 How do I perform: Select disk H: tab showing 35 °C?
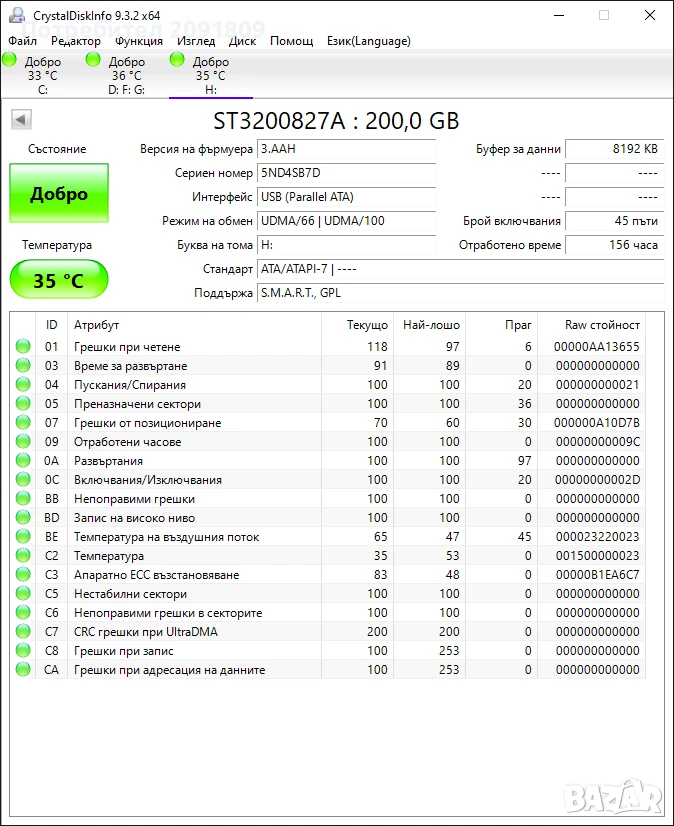pos(211,74)
